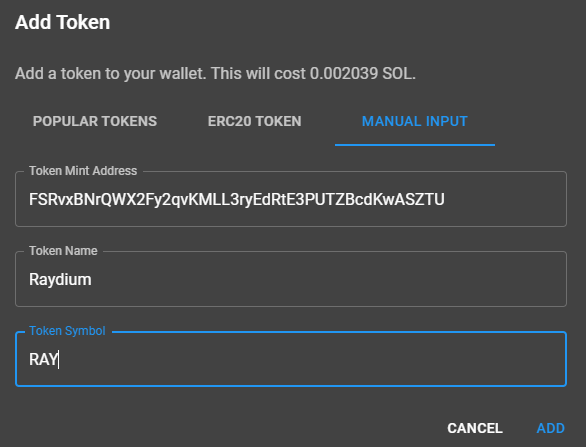This screenshot has width=586, height=447.
Task: Confirm with the Add button
Action: tap(550, 428)
